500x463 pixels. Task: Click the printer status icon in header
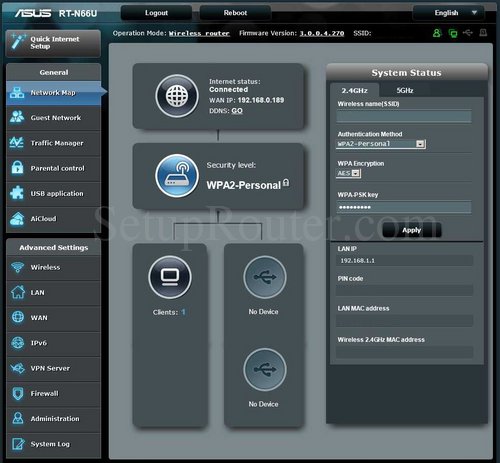point(483,33)
